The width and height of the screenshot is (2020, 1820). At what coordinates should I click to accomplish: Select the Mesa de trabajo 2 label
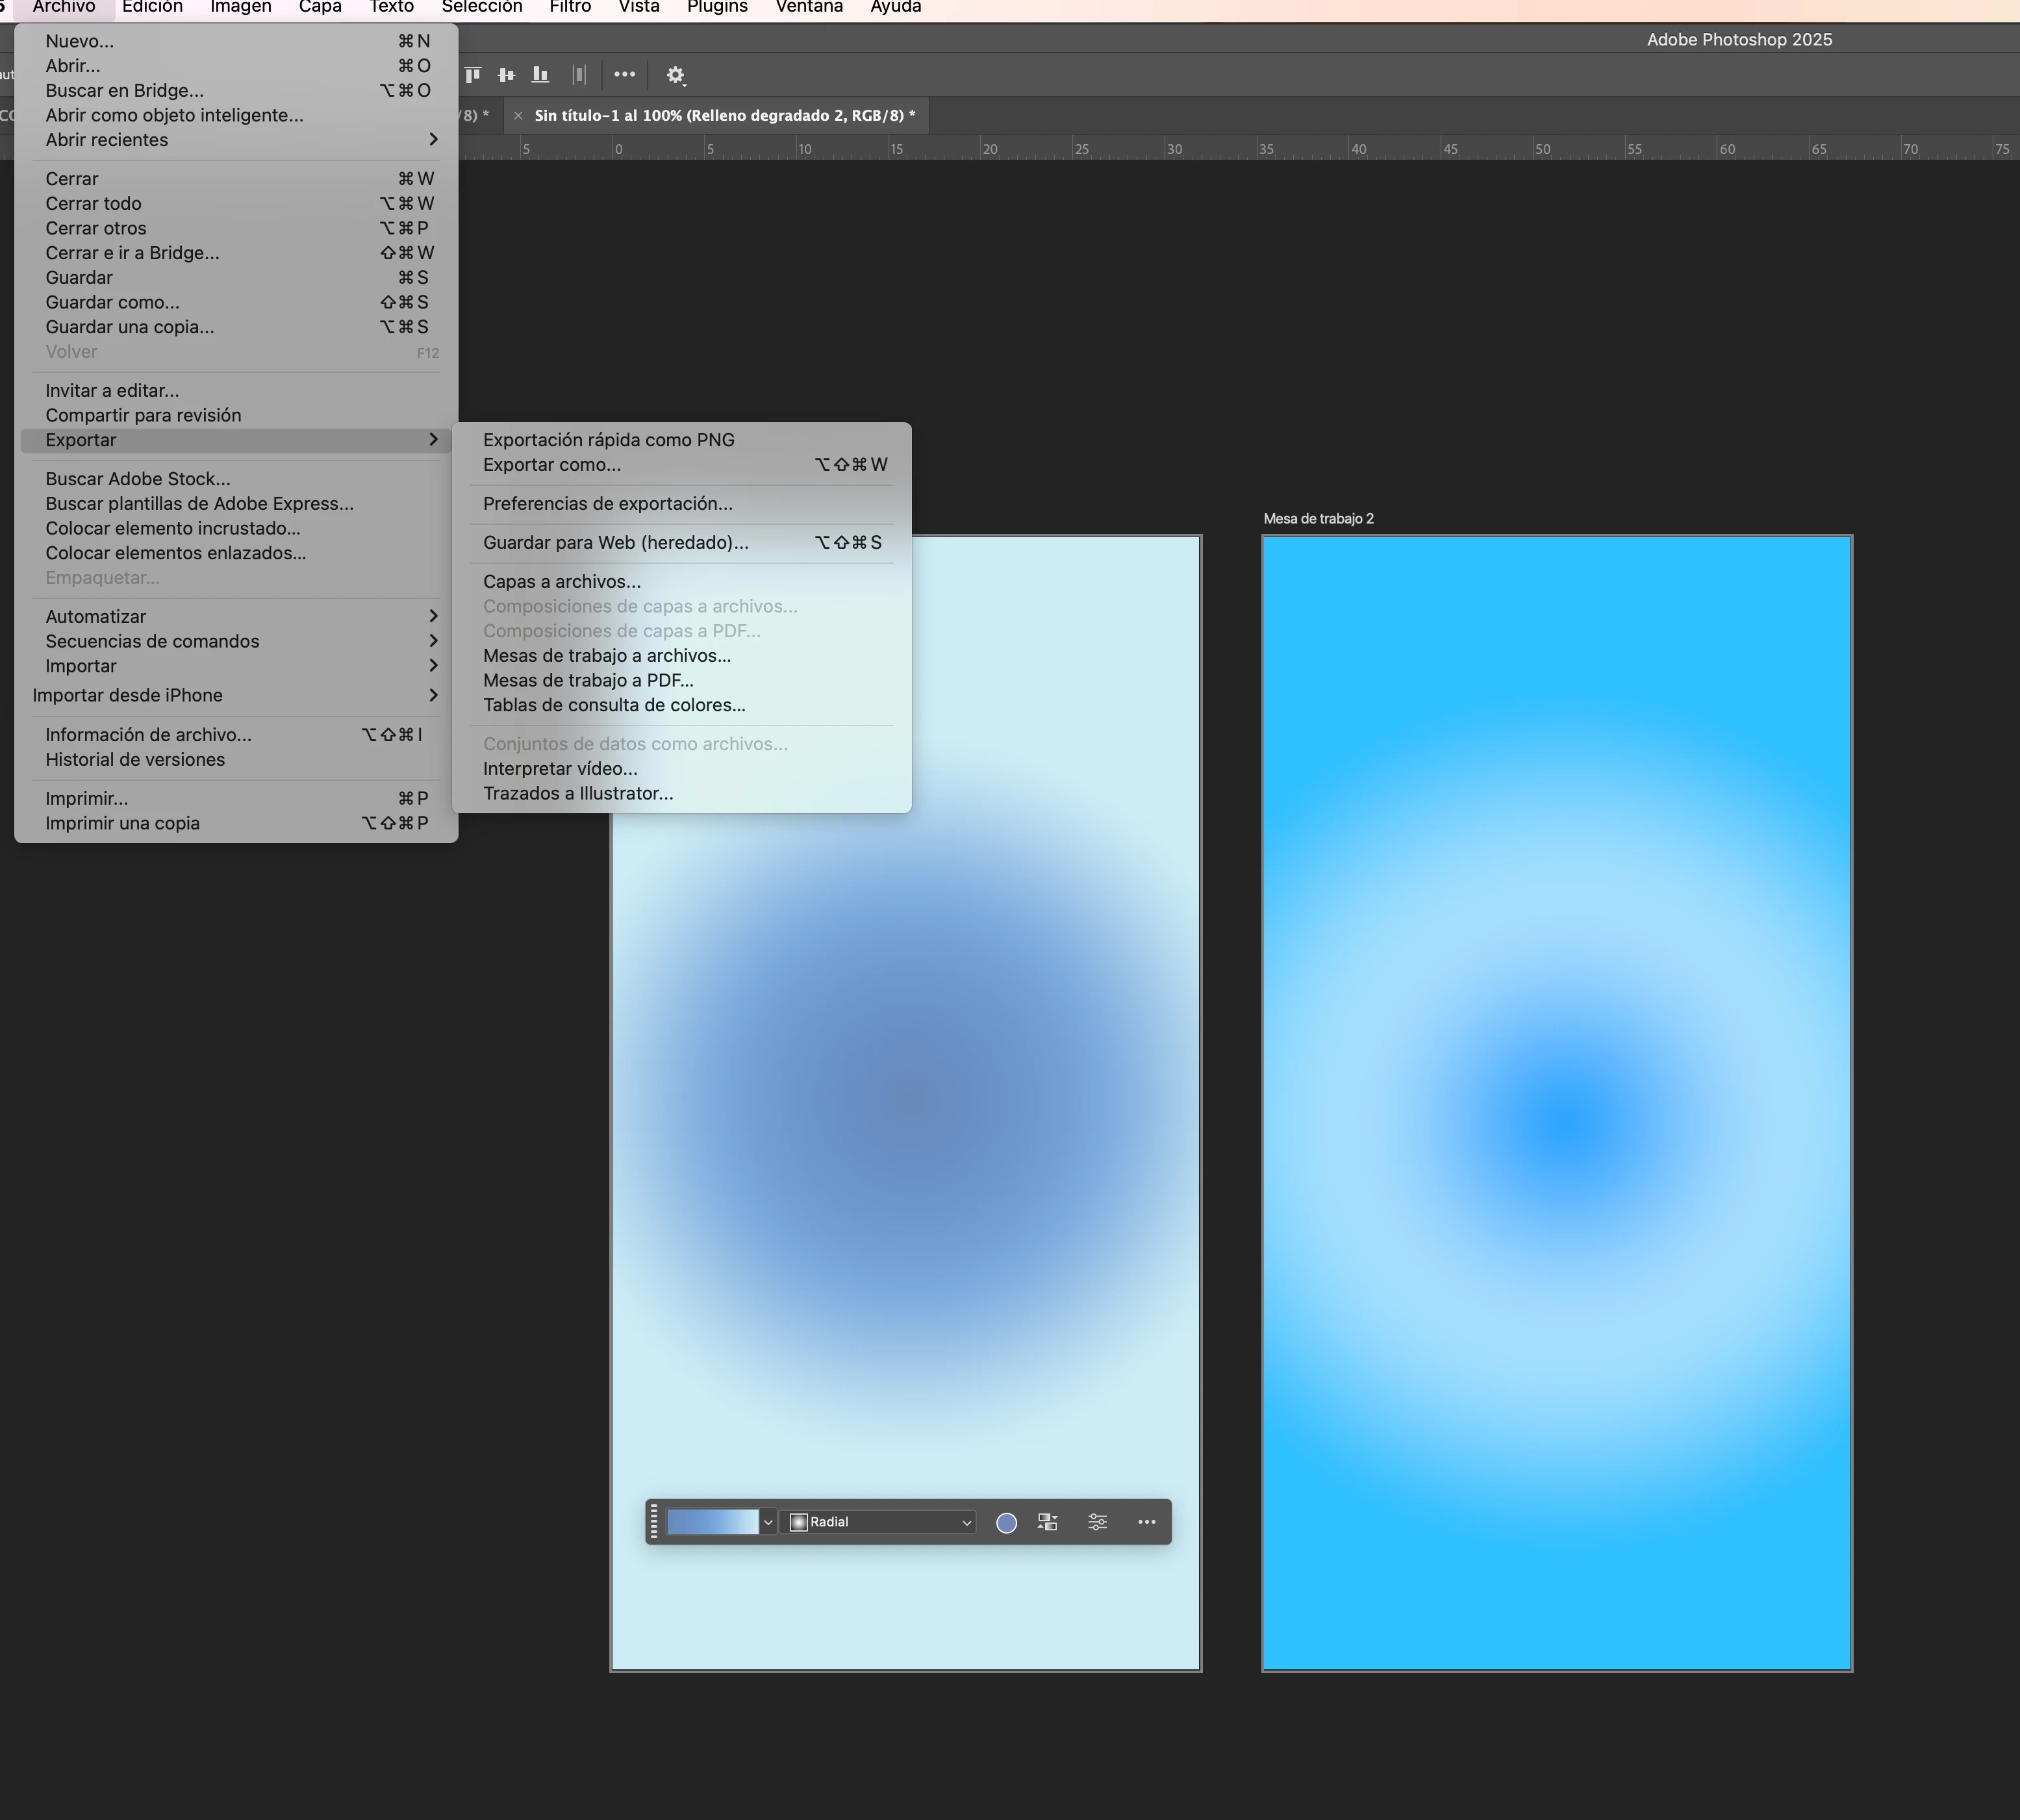click(x=1318, y=519)
